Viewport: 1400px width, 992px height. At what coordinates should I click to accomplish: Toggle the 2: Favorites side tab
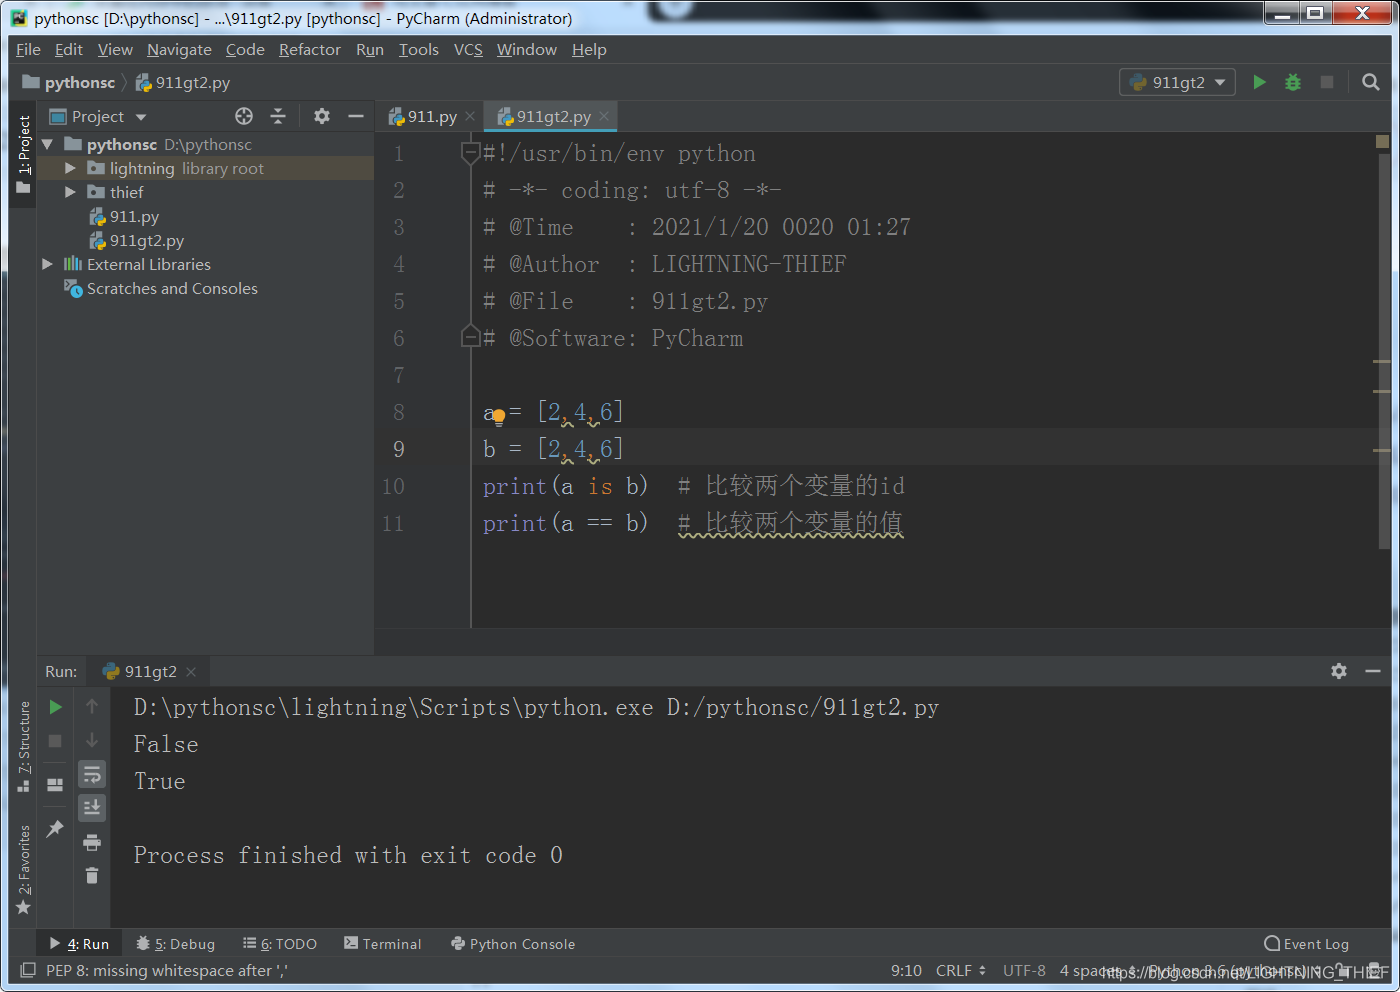(x=23, y=869)
